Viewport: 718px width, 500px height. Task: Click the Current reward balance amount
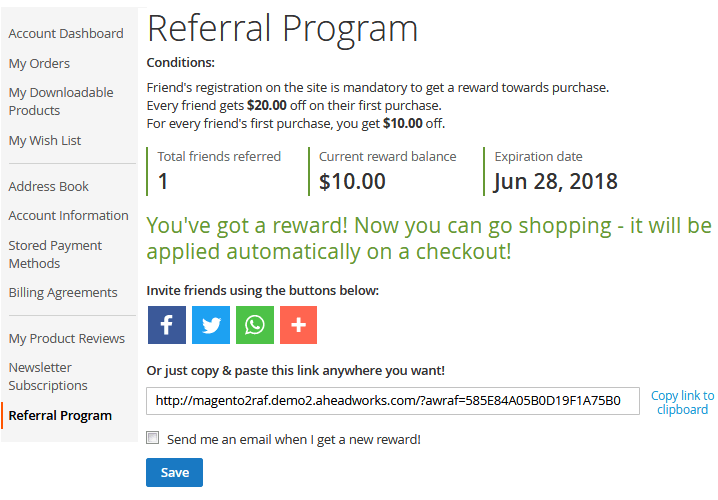click(352, 181)
